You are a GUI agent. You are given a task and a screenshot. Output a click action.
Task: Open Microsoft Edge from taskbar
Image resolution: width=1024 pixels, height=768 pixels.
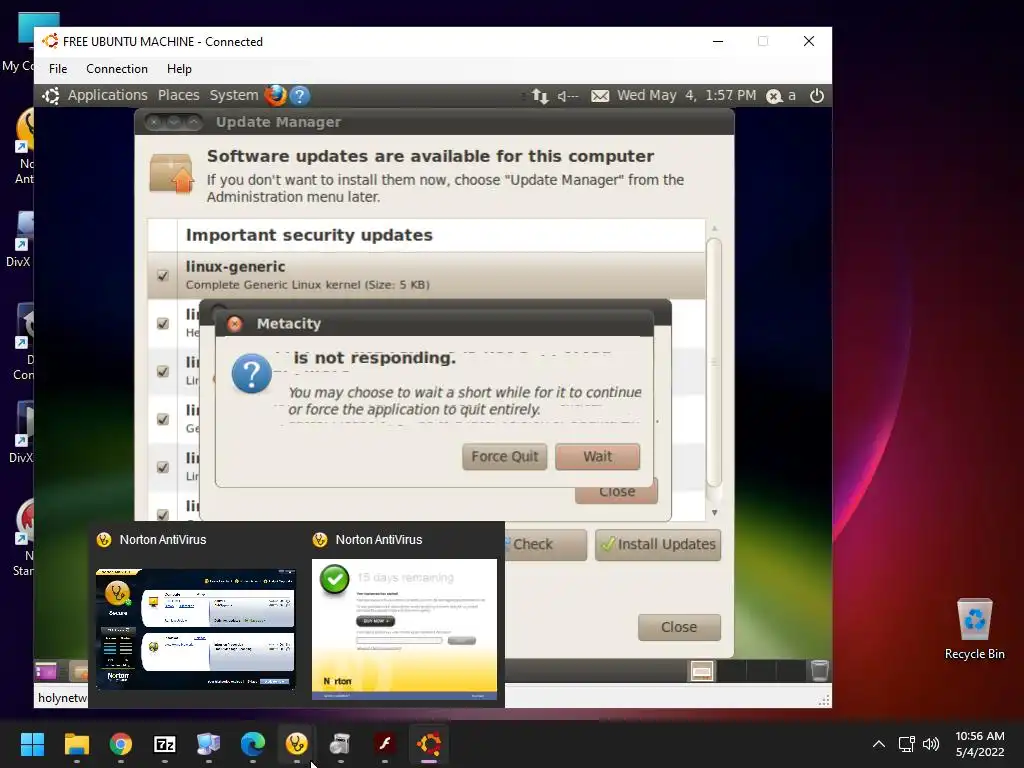click(x=253, y=744)
